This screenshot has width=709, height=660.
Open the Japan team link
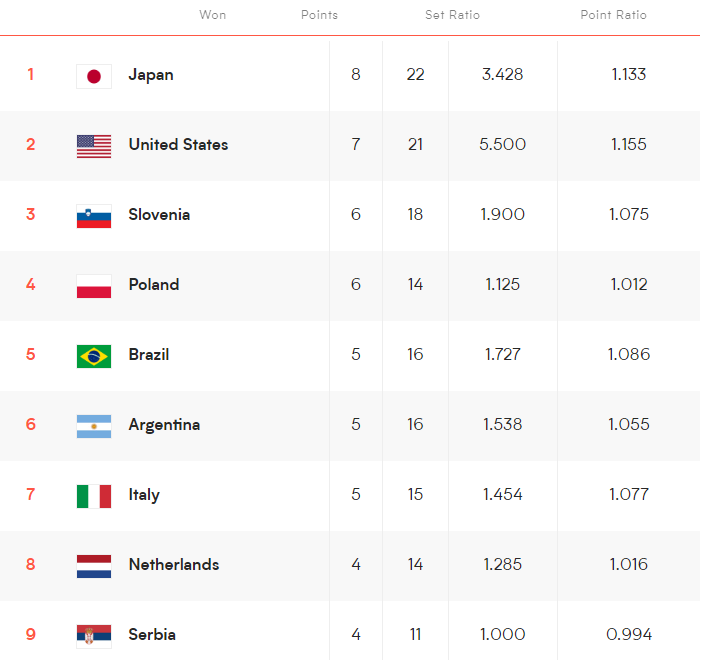pyautogui.click(x=151, y=75)
